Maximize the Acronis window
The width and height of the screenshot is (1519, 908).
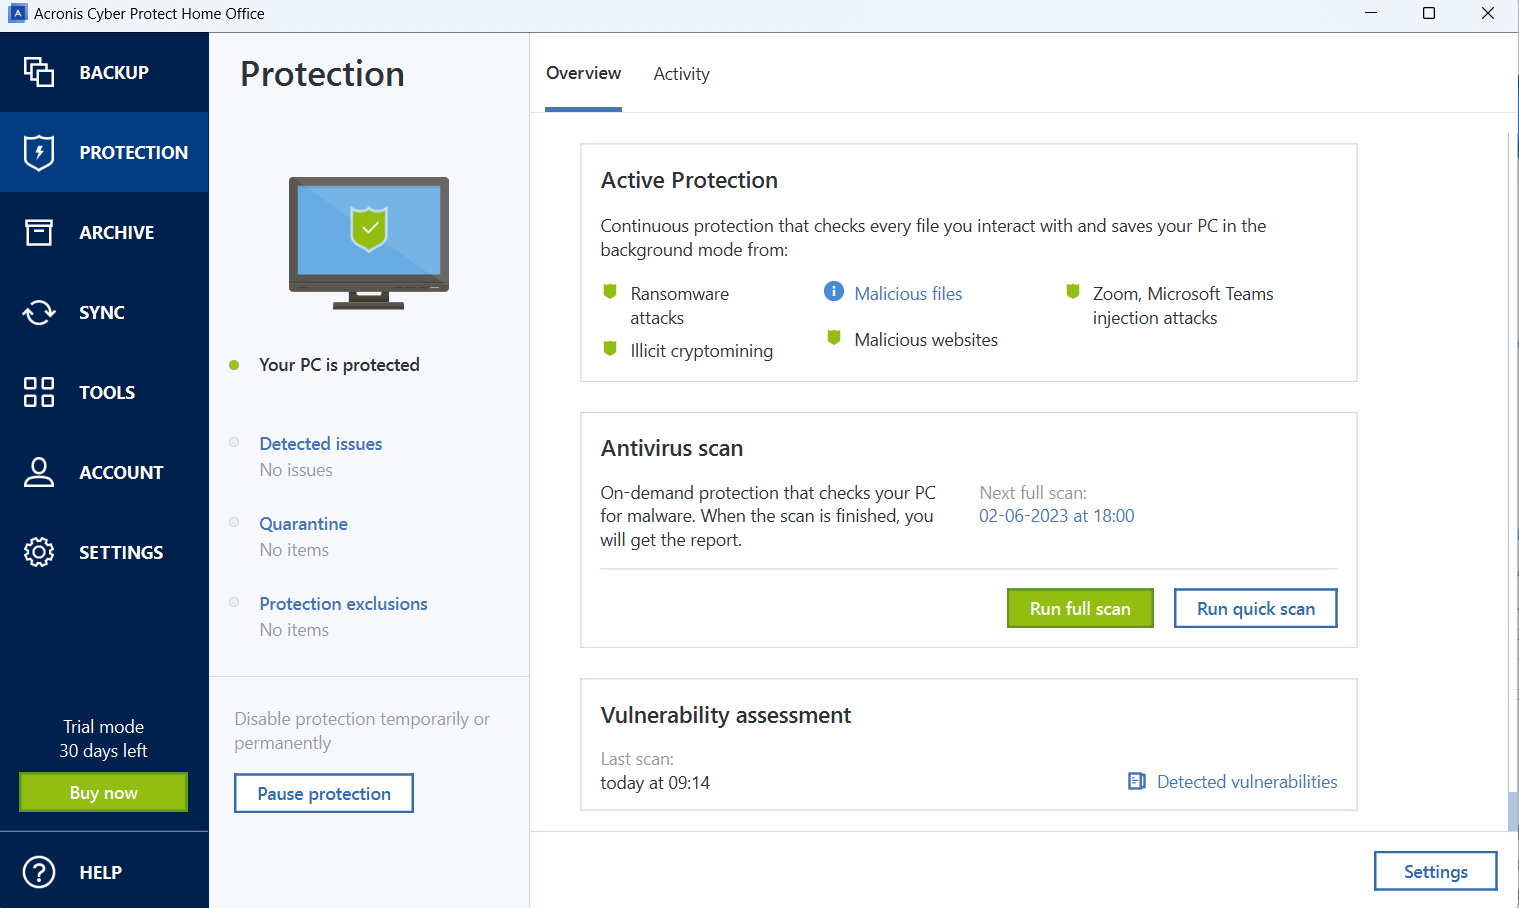pos(1429,13)
